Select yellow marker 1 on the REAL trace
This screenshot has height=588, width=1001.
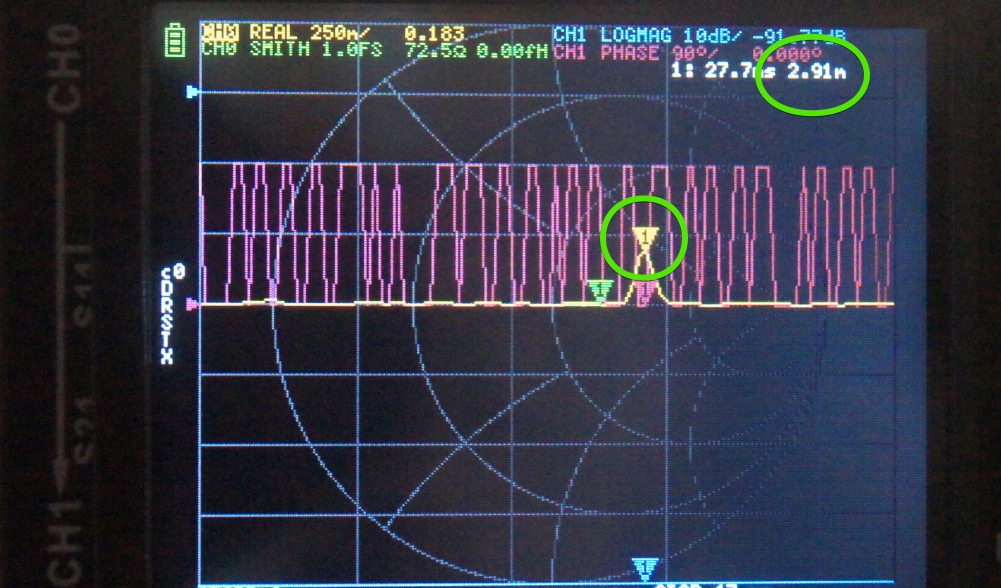tap(645, 237)
